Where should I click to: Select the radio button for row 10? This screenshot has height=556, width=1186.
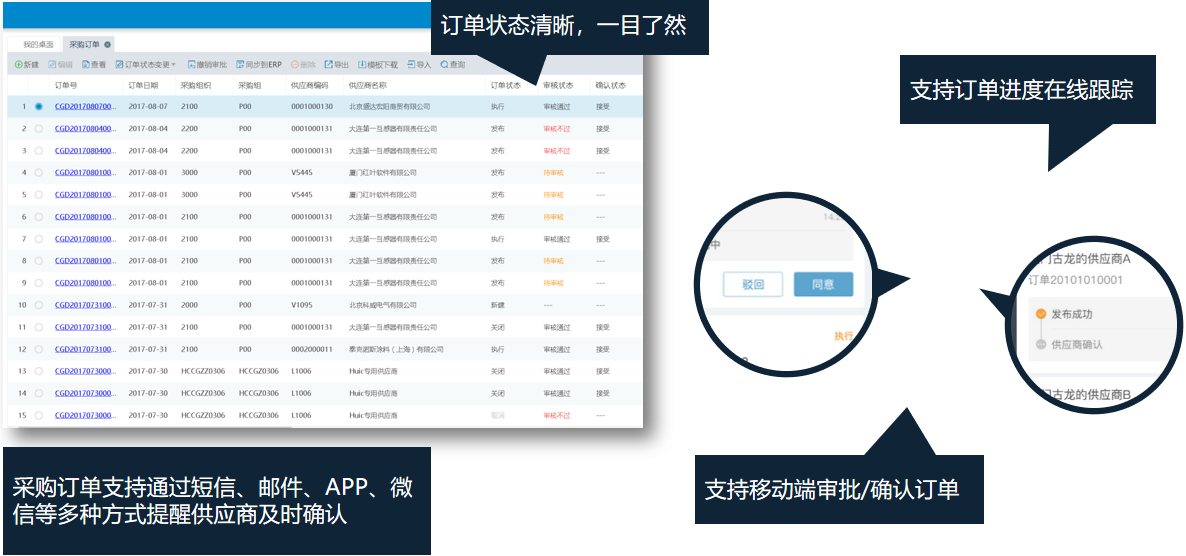pyautogui.click(x=39, y=305)
